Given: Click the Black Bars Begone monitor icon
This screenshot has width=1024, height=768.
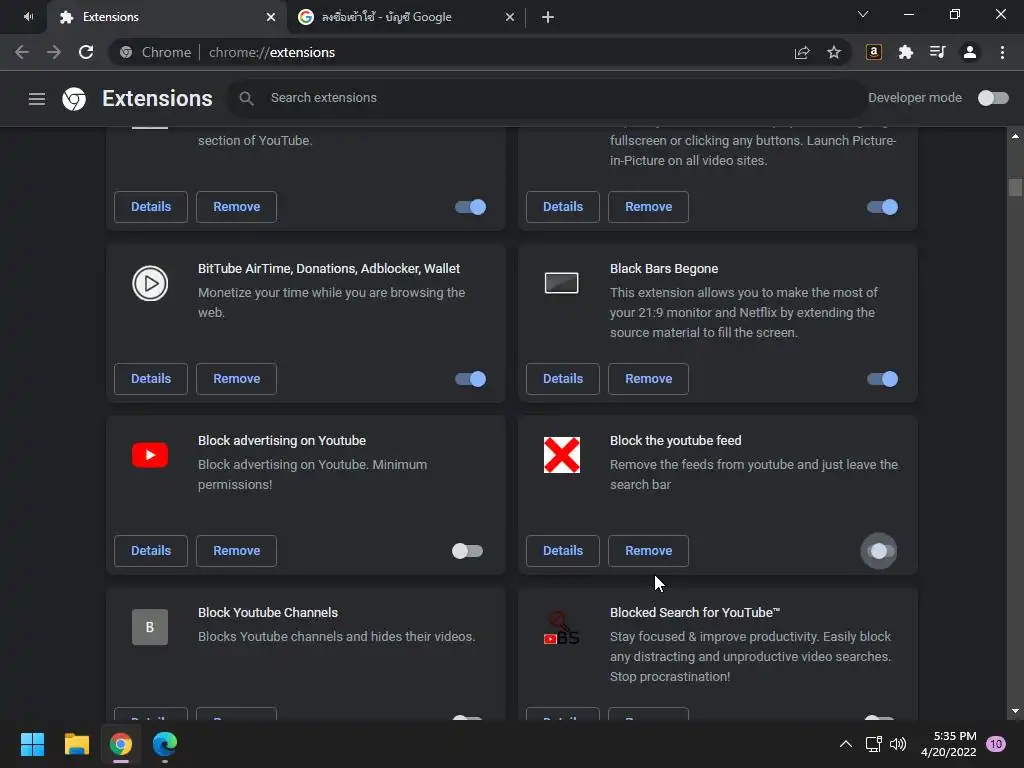Looking at the screenshot, I should click(562, 283).
